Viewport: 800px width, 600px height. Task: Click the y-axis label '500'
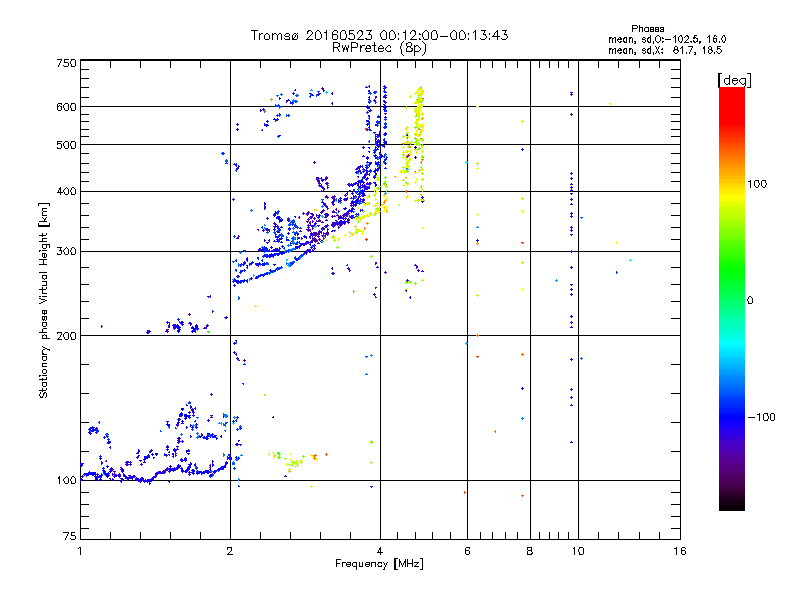tap(66, 145)
